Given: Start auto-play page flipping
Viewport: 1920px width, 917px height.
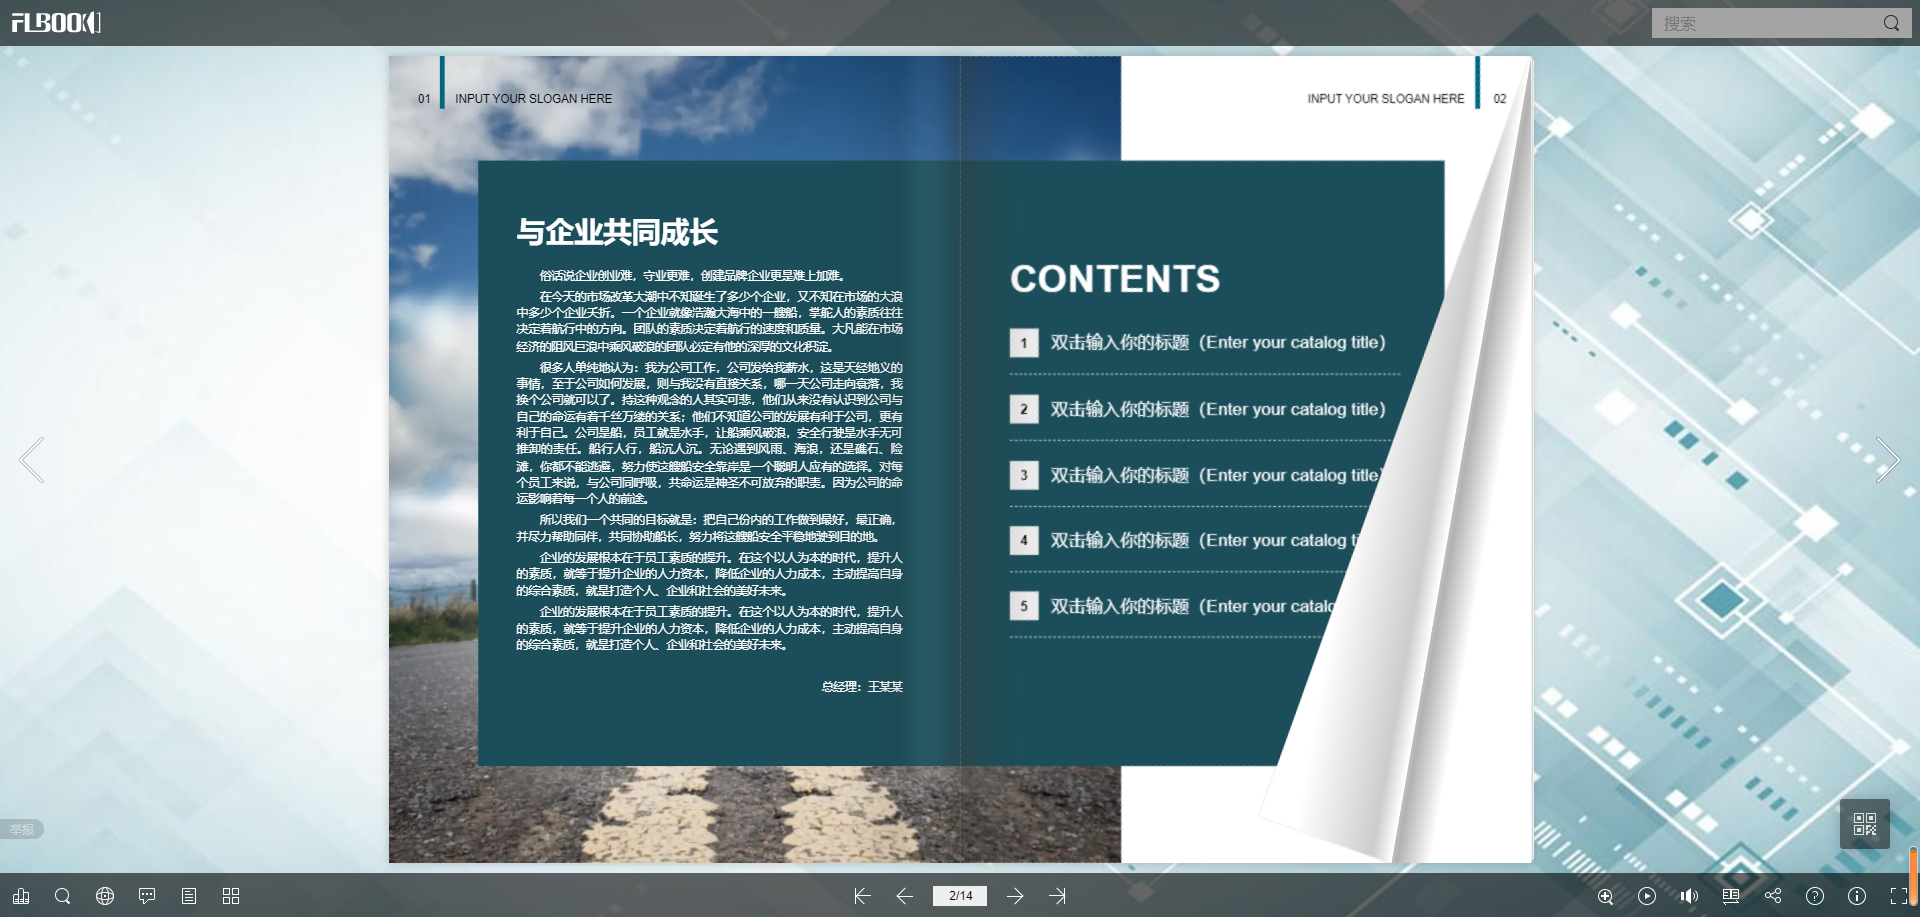Looking at the screenshot, I should [x=1647, y=896].
